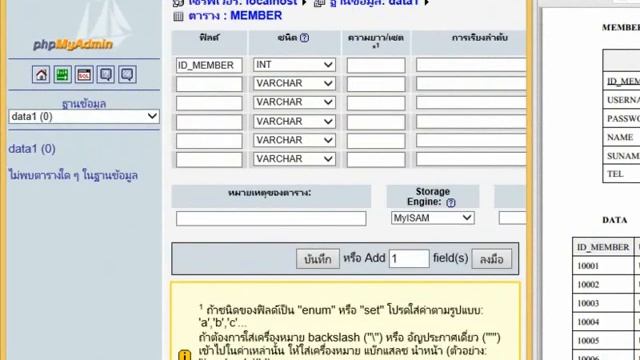Open INT type dropdown for ID_MEMBER
Image resolution: width=640 pixels, height=360 pixels.
pyautogui.click(x=294, y=65)
